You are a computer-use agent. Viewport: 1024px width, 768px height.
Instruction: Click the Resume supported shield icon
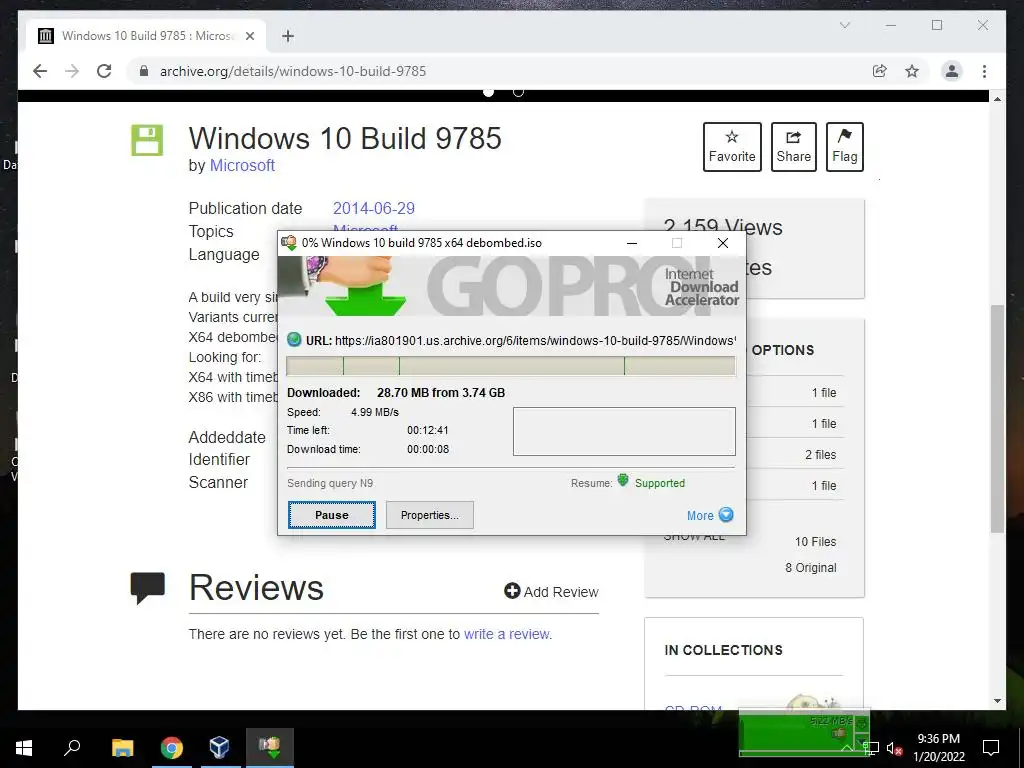[623, 481]
